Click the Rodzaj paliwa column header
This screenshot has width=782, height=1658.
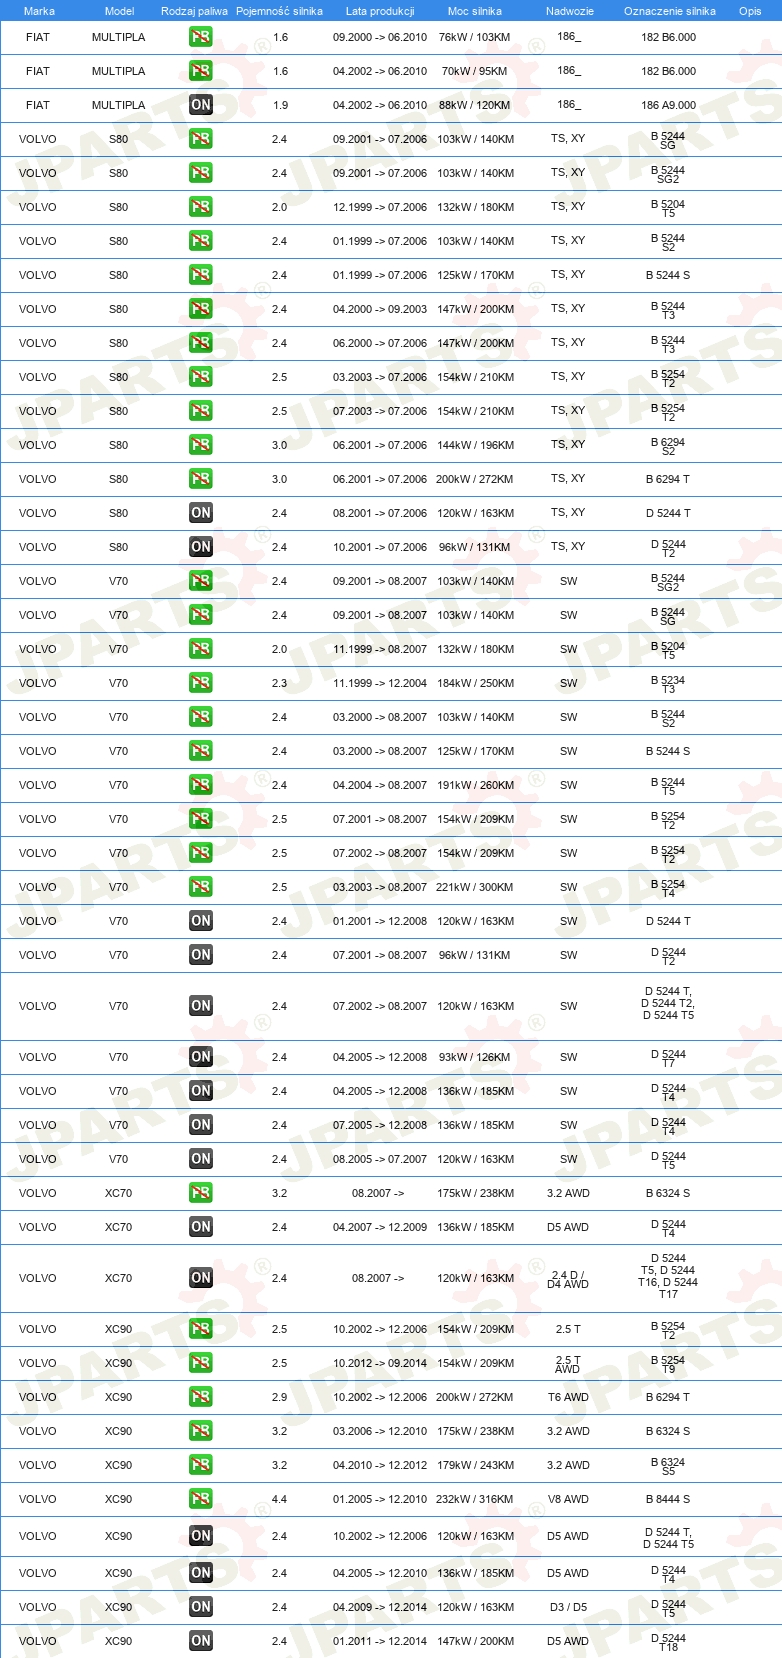(x=194, y=11)
